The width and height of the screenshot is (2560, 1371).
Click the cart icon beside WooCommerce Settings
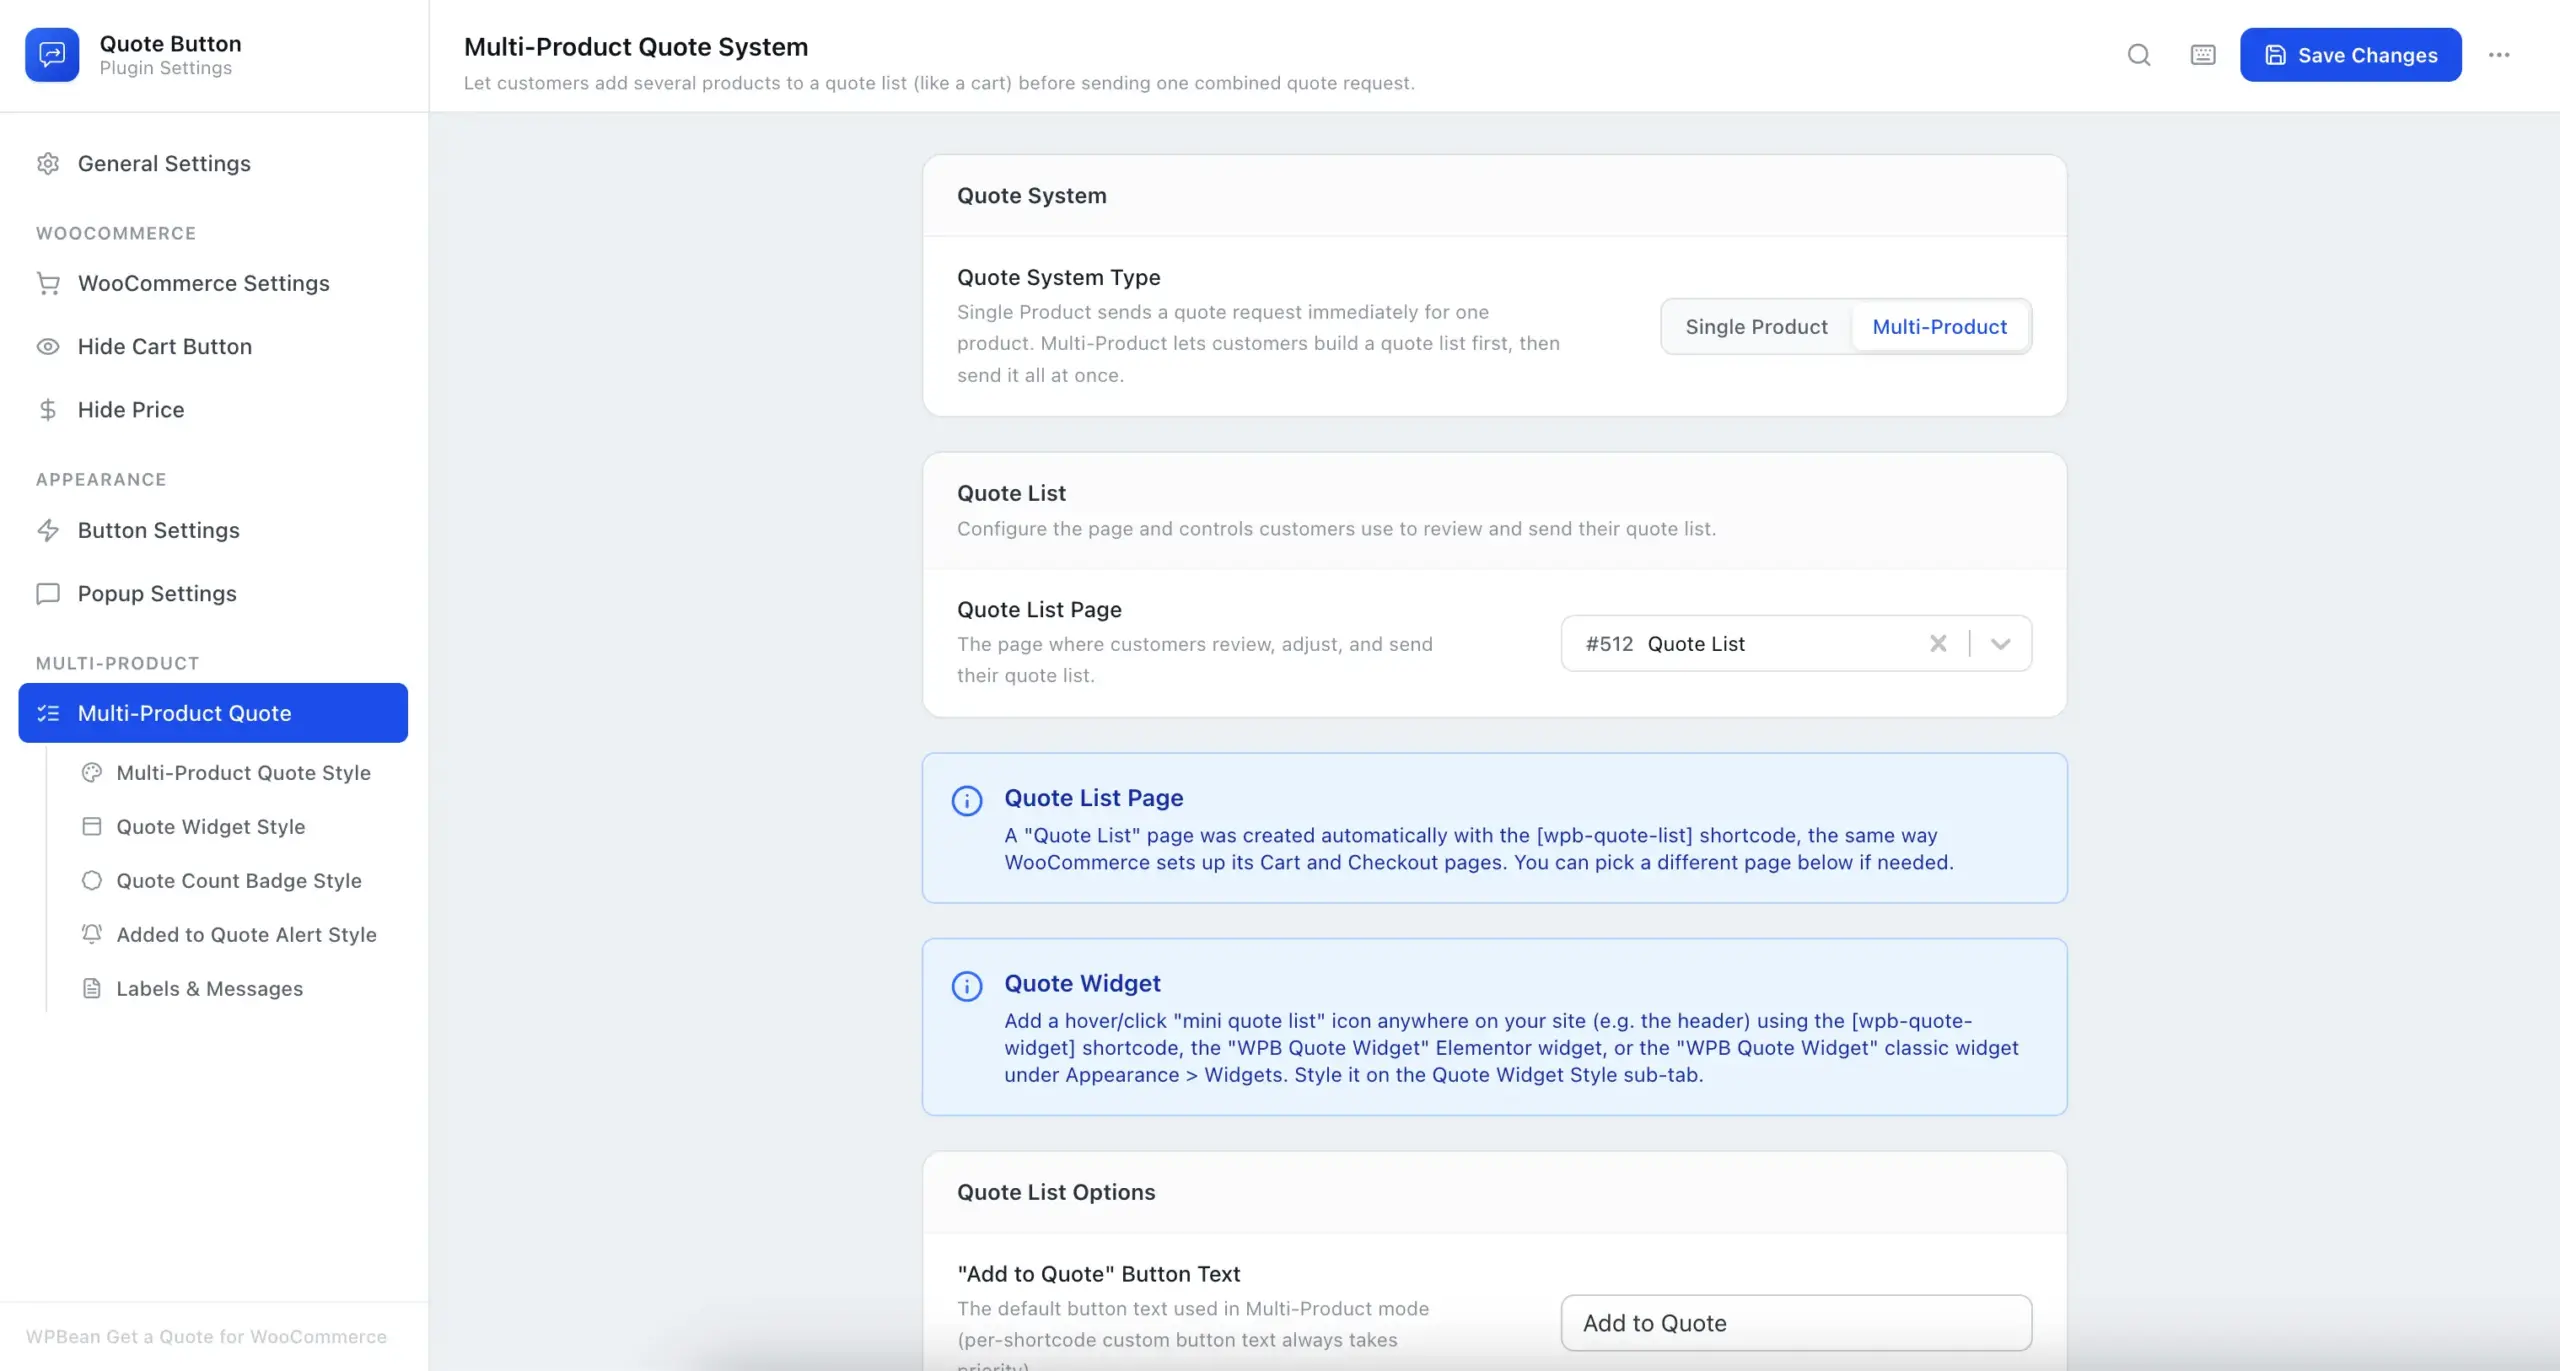point(48,283)
